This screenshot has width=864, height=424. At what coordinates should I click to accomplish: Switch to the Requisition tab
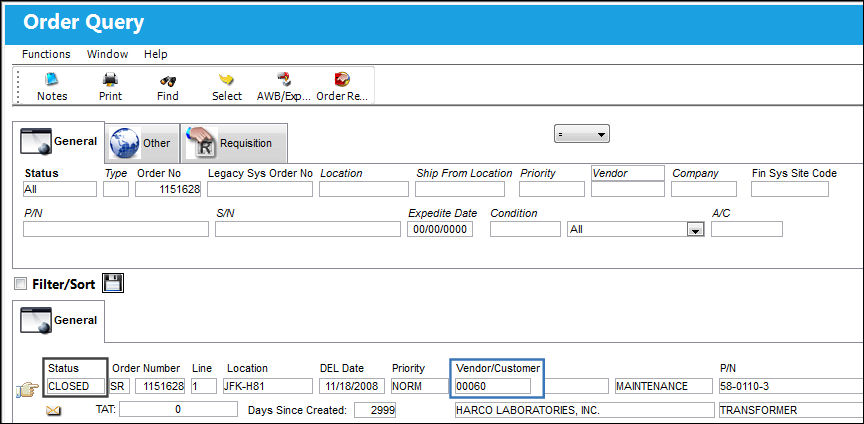click(234, 143)
